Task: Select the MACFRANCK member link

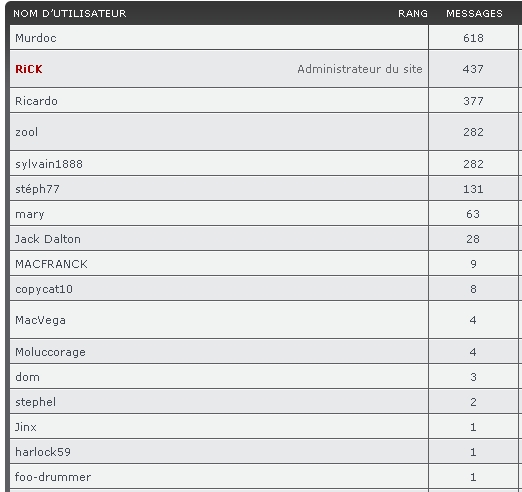Action: [51, 264]
